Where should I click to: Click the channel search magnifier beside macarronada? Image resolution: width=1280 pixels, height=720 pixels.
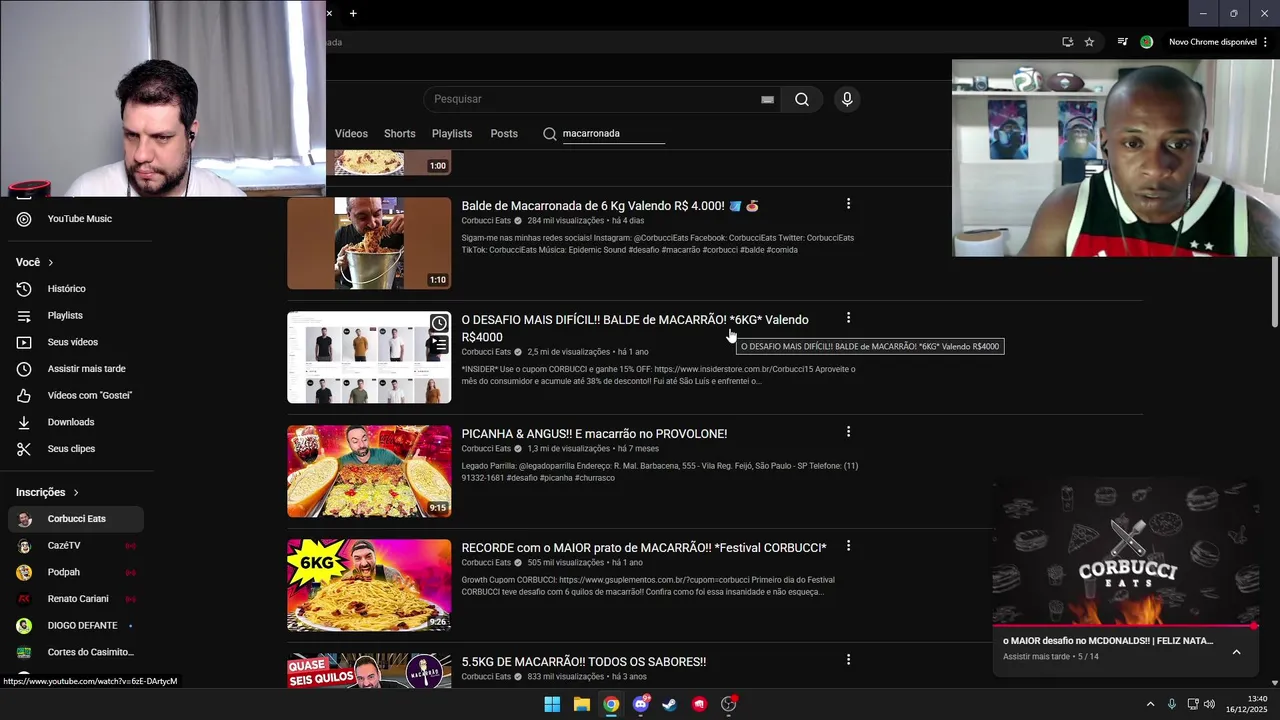click(x=549, y=133)
